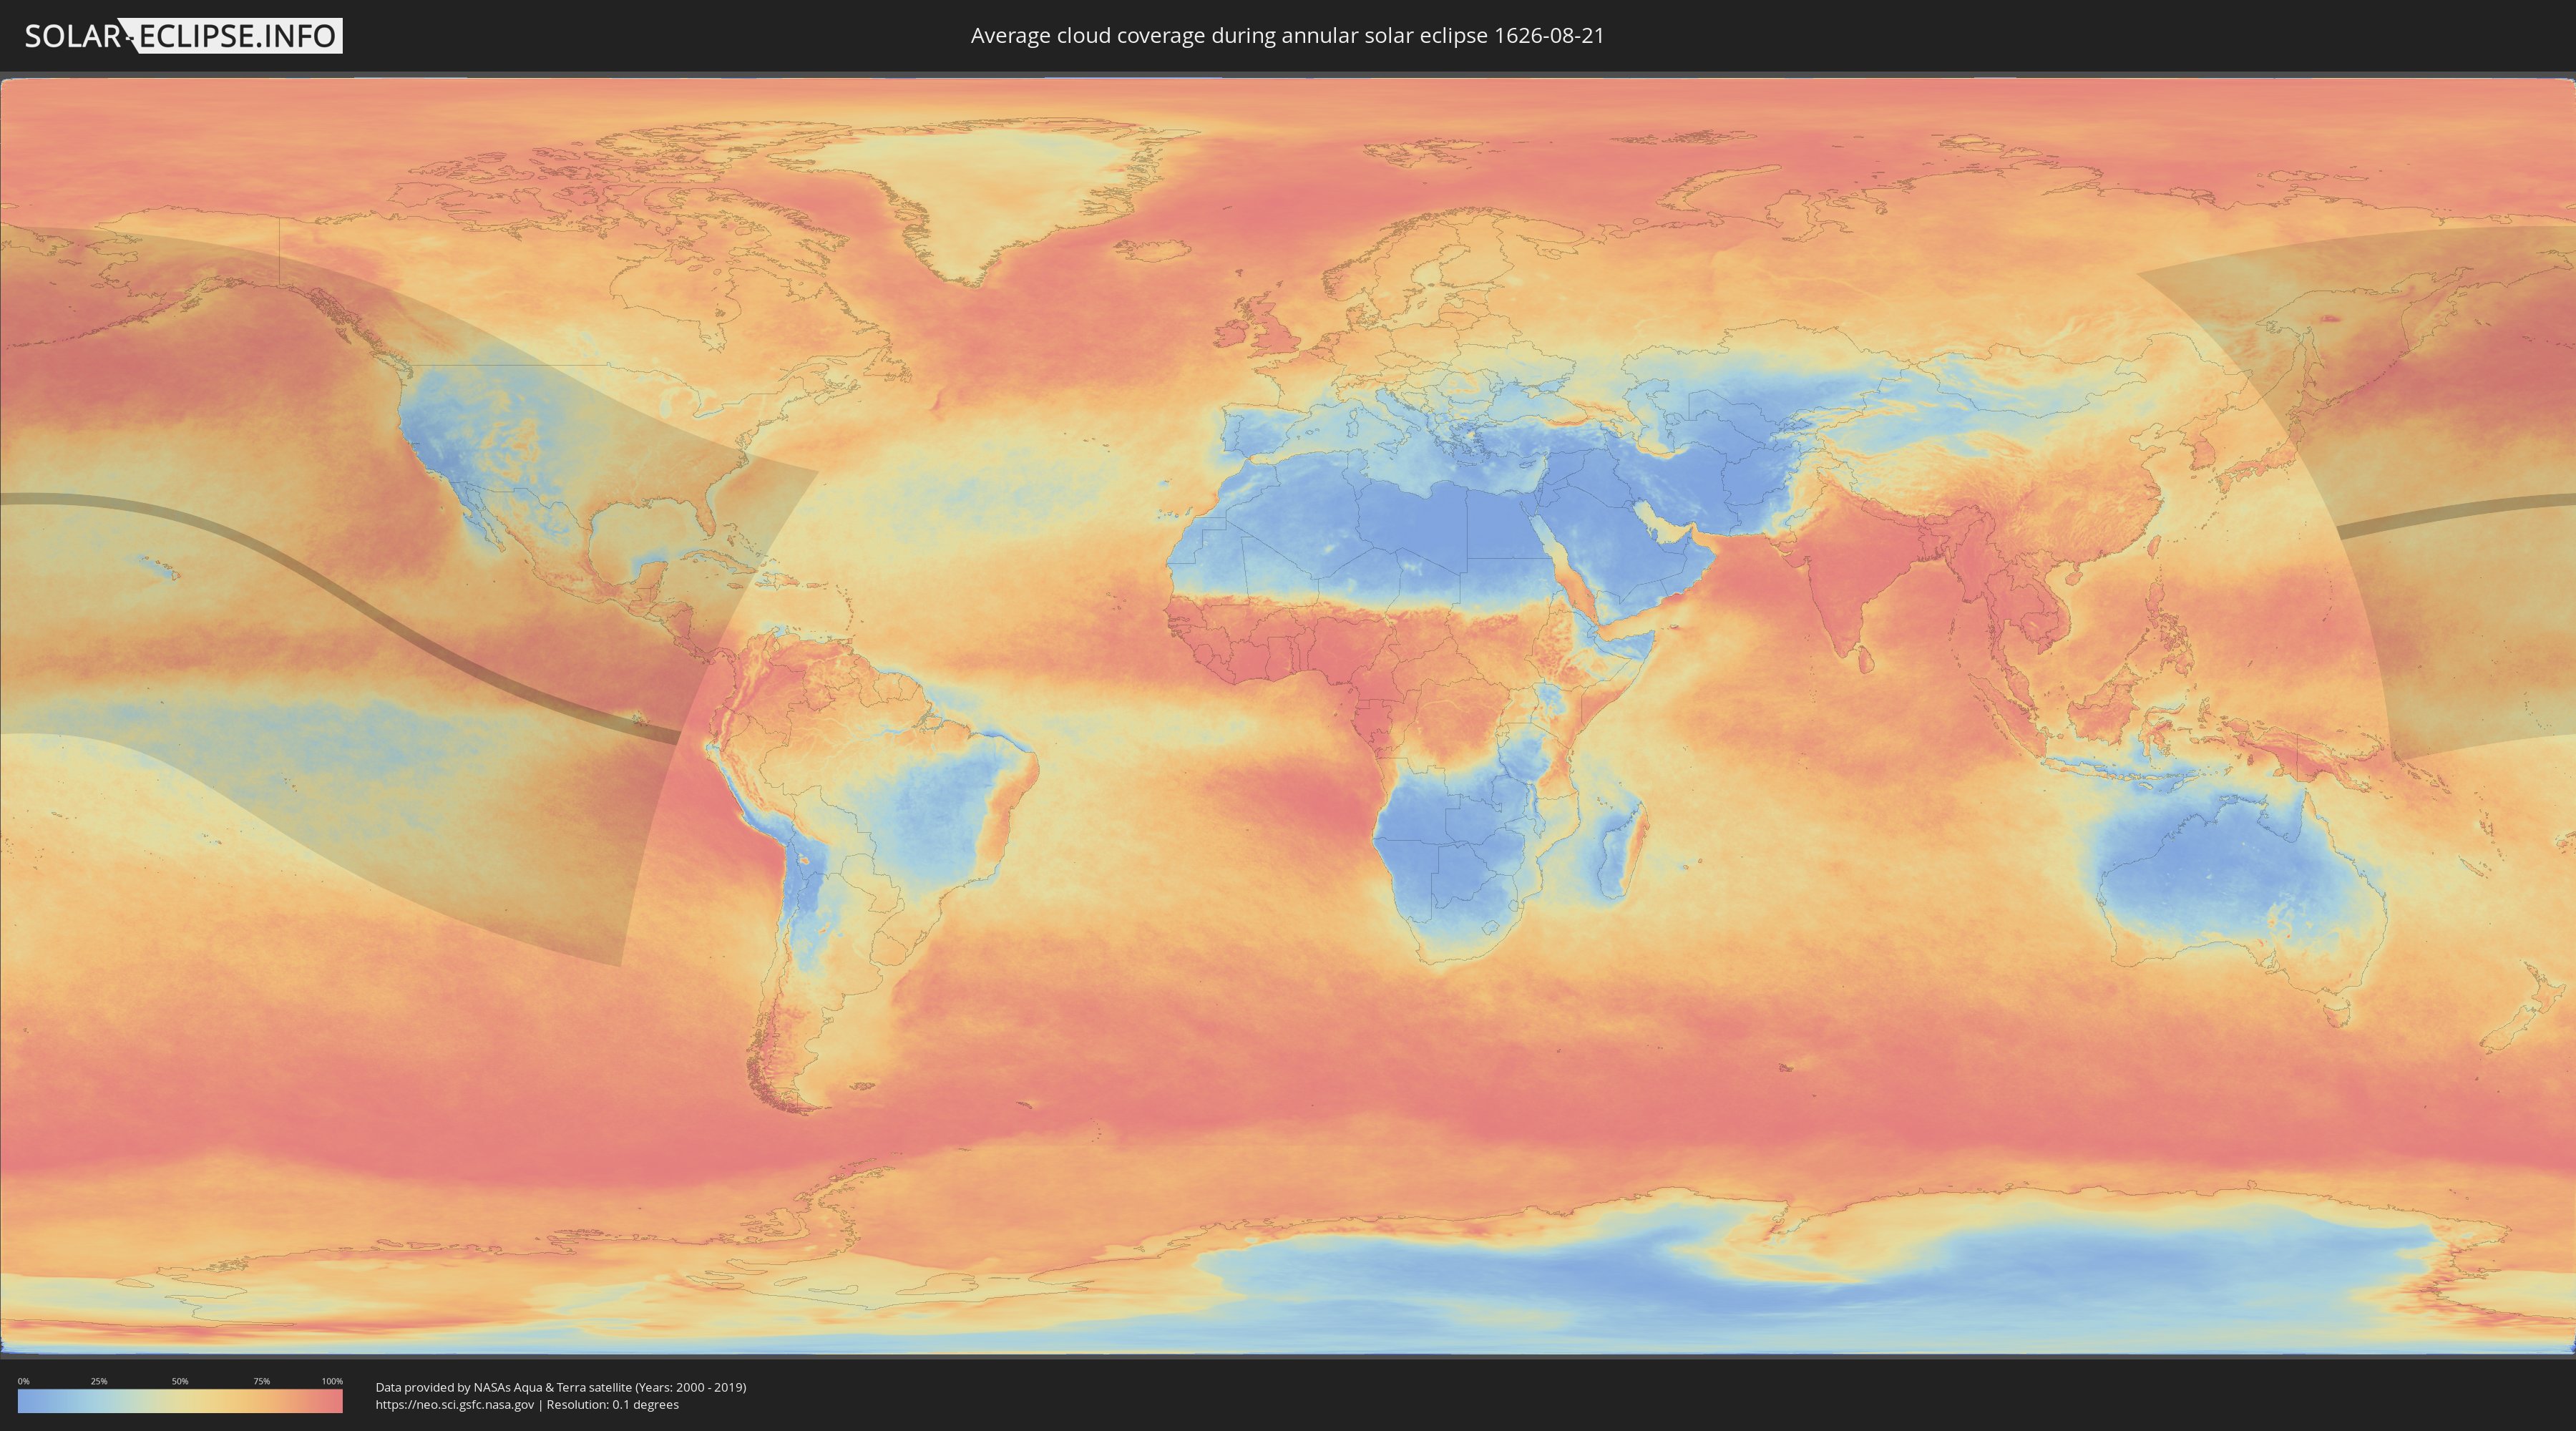Image resolution: width=2576 pixels, height=1431 pixels.
Task: Click the 0% legend label
Action: [x=24, y=1381]
